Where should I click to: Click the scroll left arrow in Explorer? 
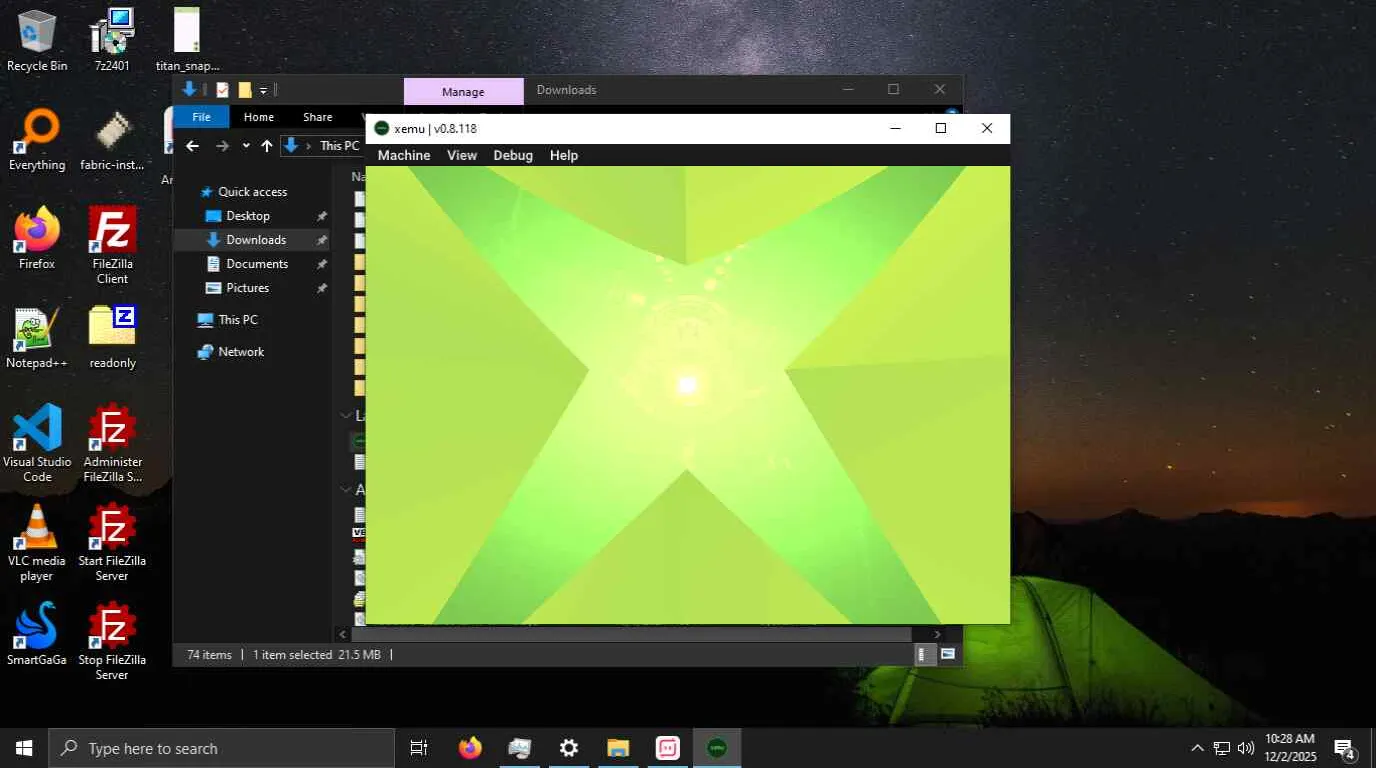click(343, 634)
